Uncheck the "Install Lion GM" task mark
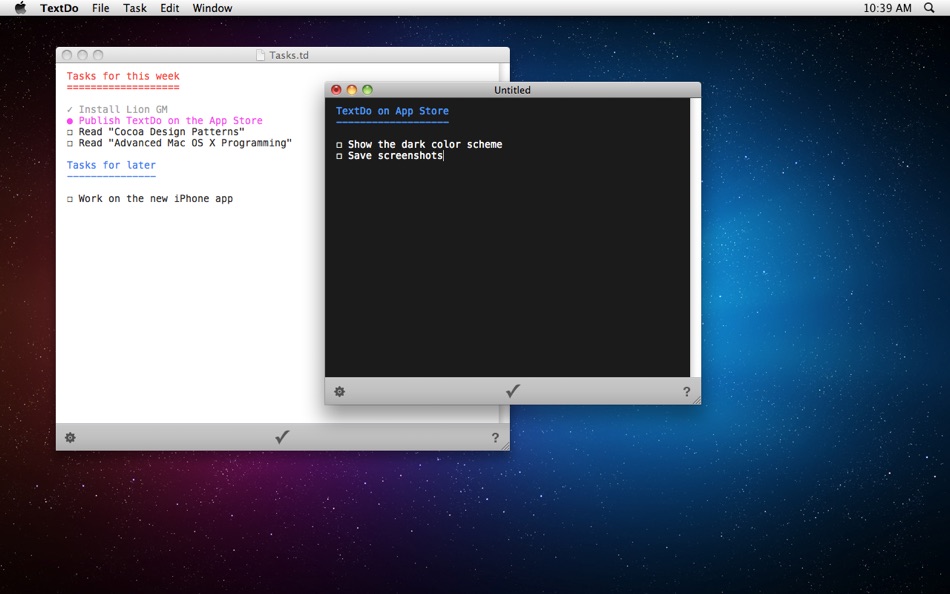 click(x=70, y=110)
